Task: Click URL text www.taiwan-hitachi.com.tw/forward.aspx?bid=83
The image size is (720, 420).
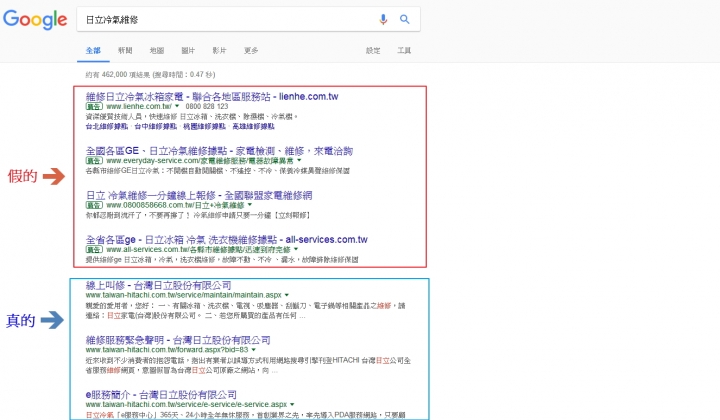Action: pyautogui.click(x=167, y=350)
